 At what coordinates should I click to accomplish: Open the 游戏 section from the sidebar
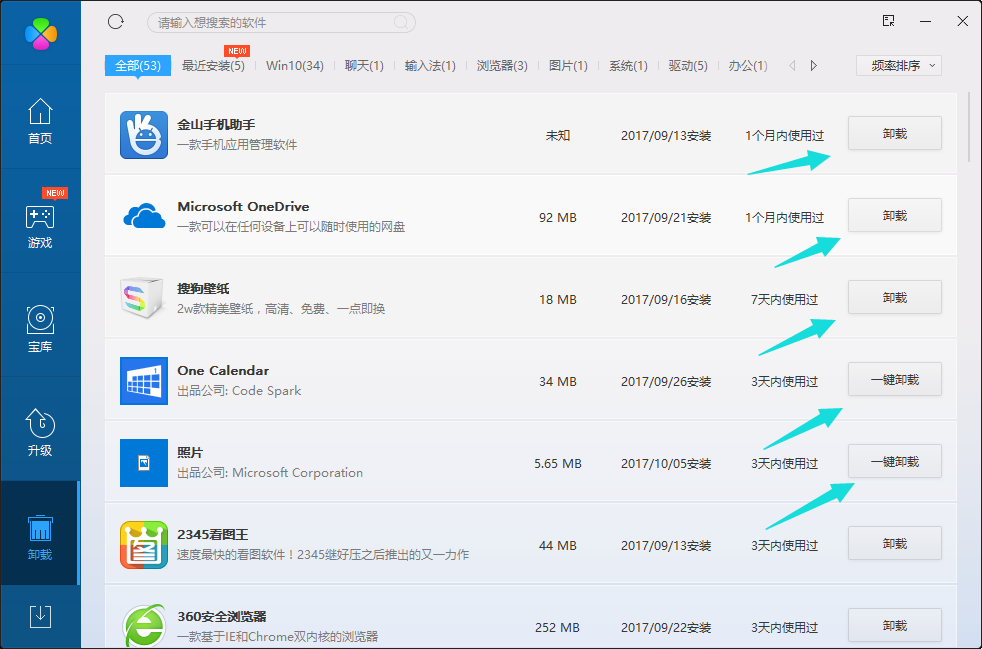point(40,225)
